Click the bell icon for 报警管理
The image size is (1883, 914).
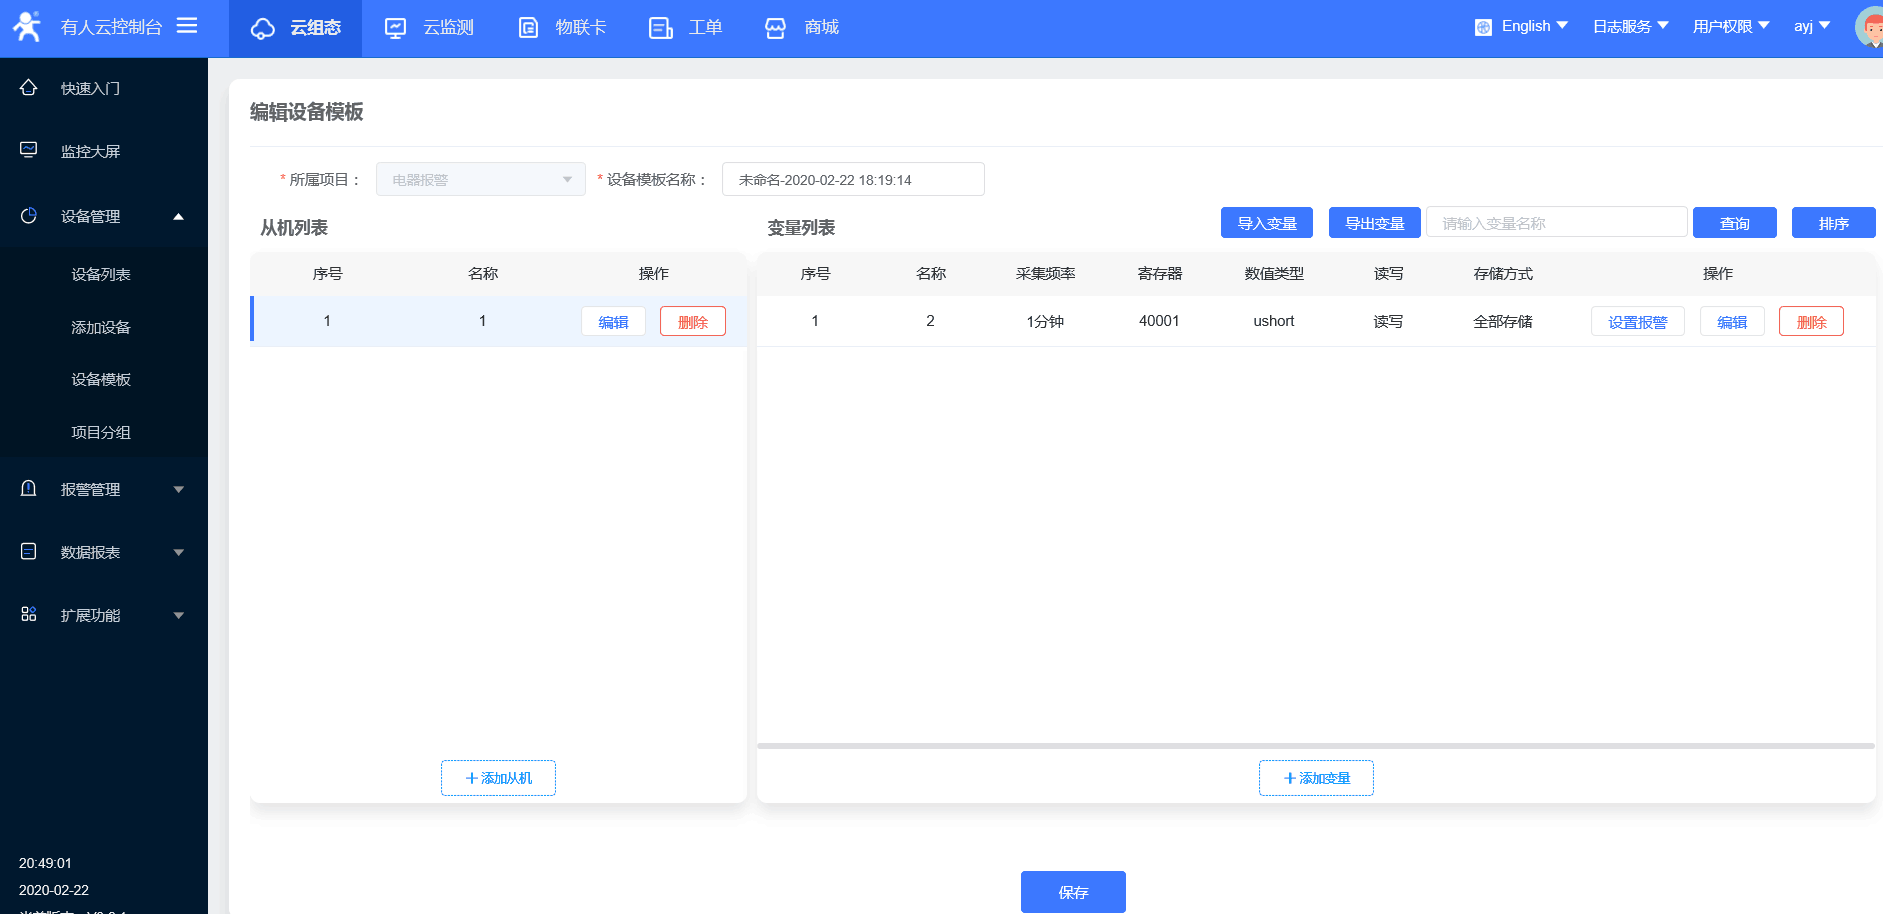(29, 489)
